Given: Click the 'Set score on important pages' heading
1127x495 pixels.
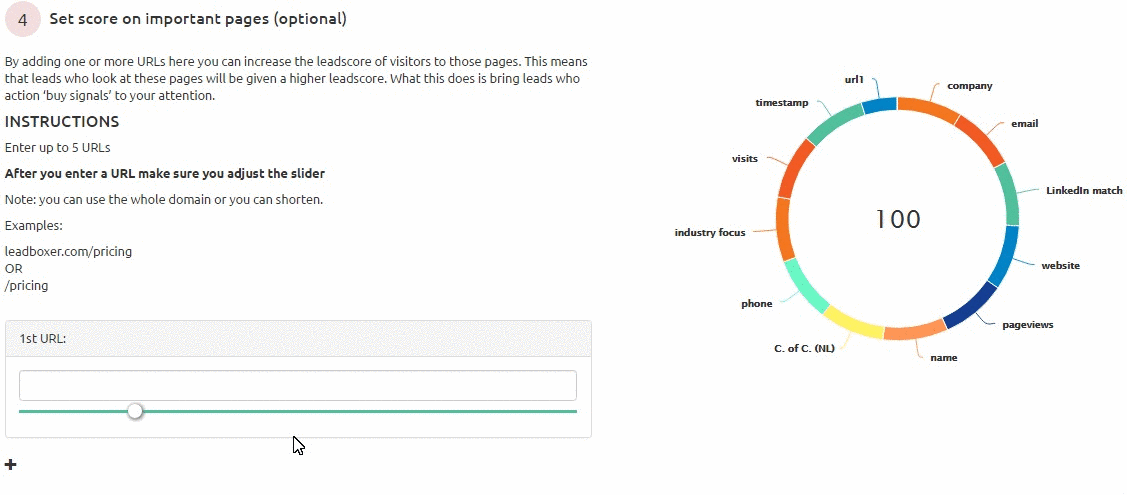Looking at the screenshot, I should point(198,19).
